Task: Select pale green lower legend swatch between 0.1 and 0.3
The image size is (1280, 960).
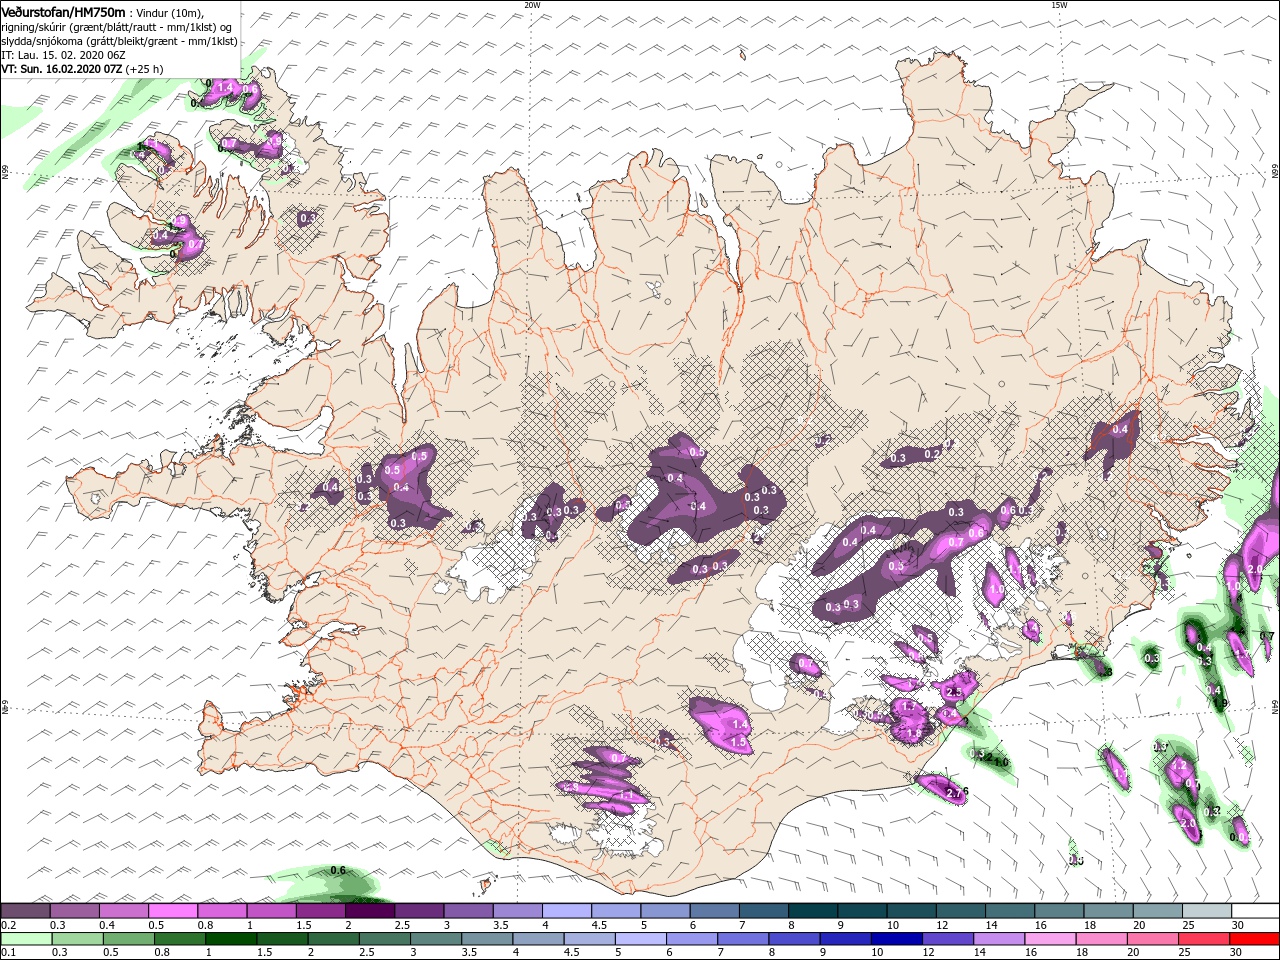Action: click(26, 939)
